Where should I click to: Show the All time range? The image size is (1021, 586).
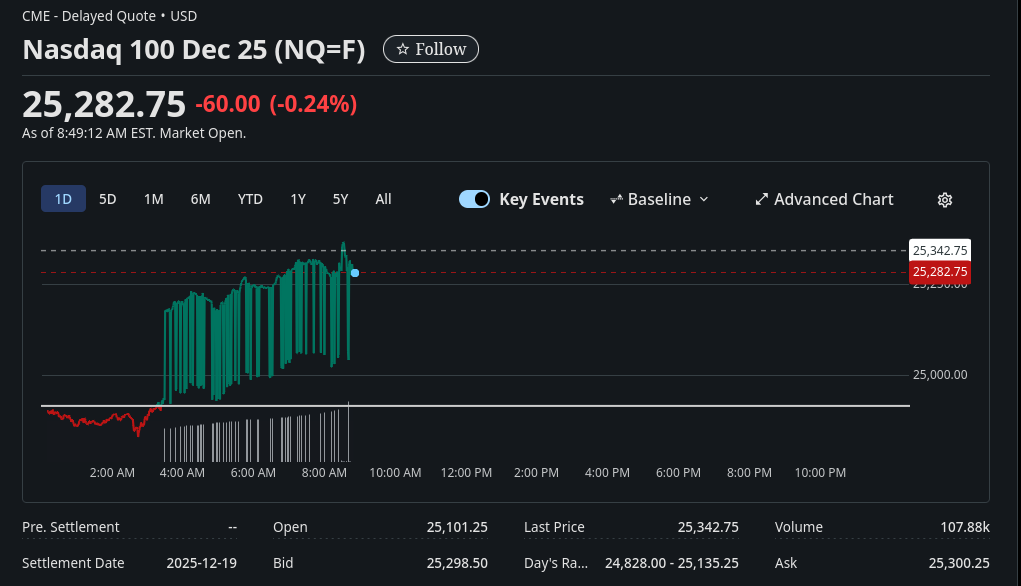[x=384, y=199]
